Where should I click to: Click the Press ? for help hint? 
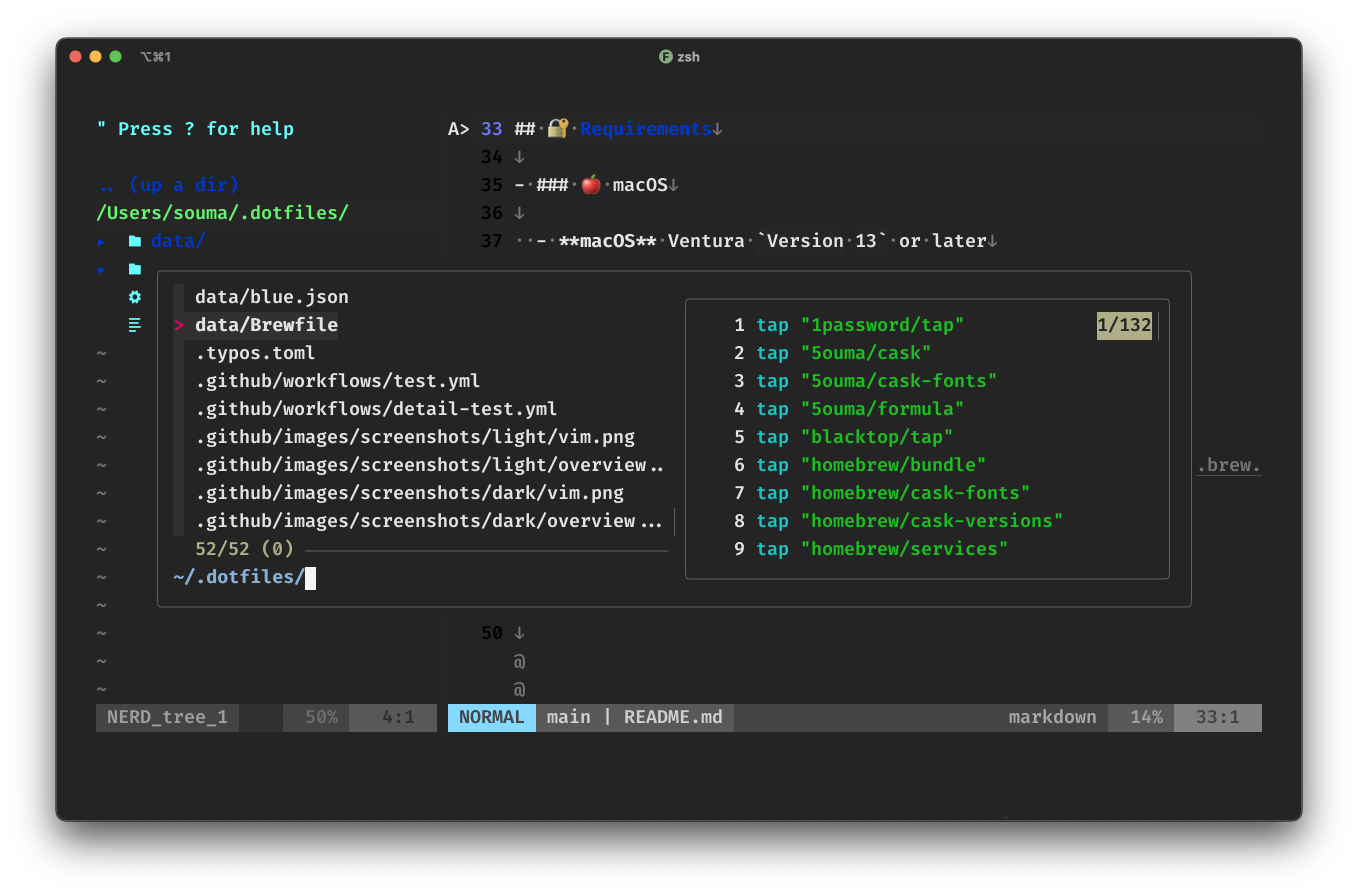pos(195,129)
